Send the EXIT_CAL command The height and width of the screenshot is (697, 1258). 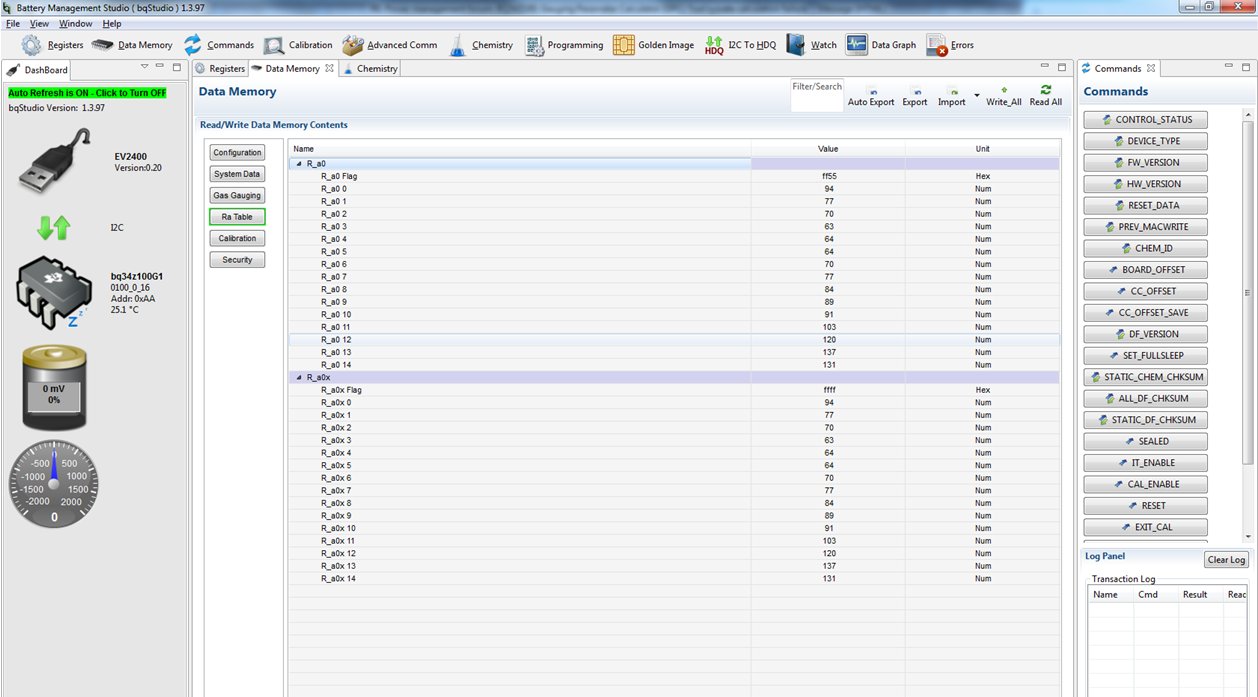(1145, 527)
